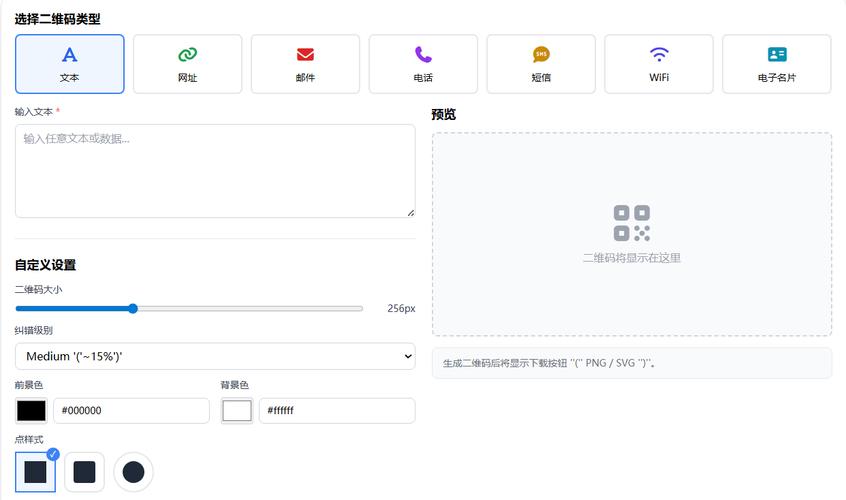Viewport: 846px width, 500px height.
Task: Open the 电子名片 vCard QR type
Action: [777, 64]
